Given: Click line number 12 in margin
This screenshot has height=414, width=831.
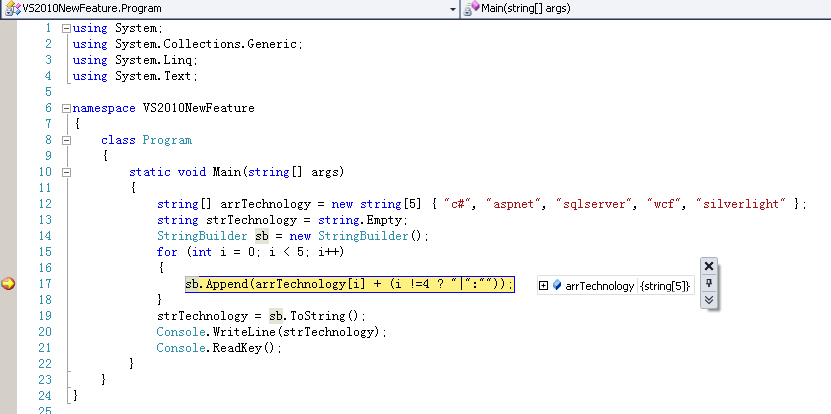Looking at the screenshot, I should coord(45,204).
